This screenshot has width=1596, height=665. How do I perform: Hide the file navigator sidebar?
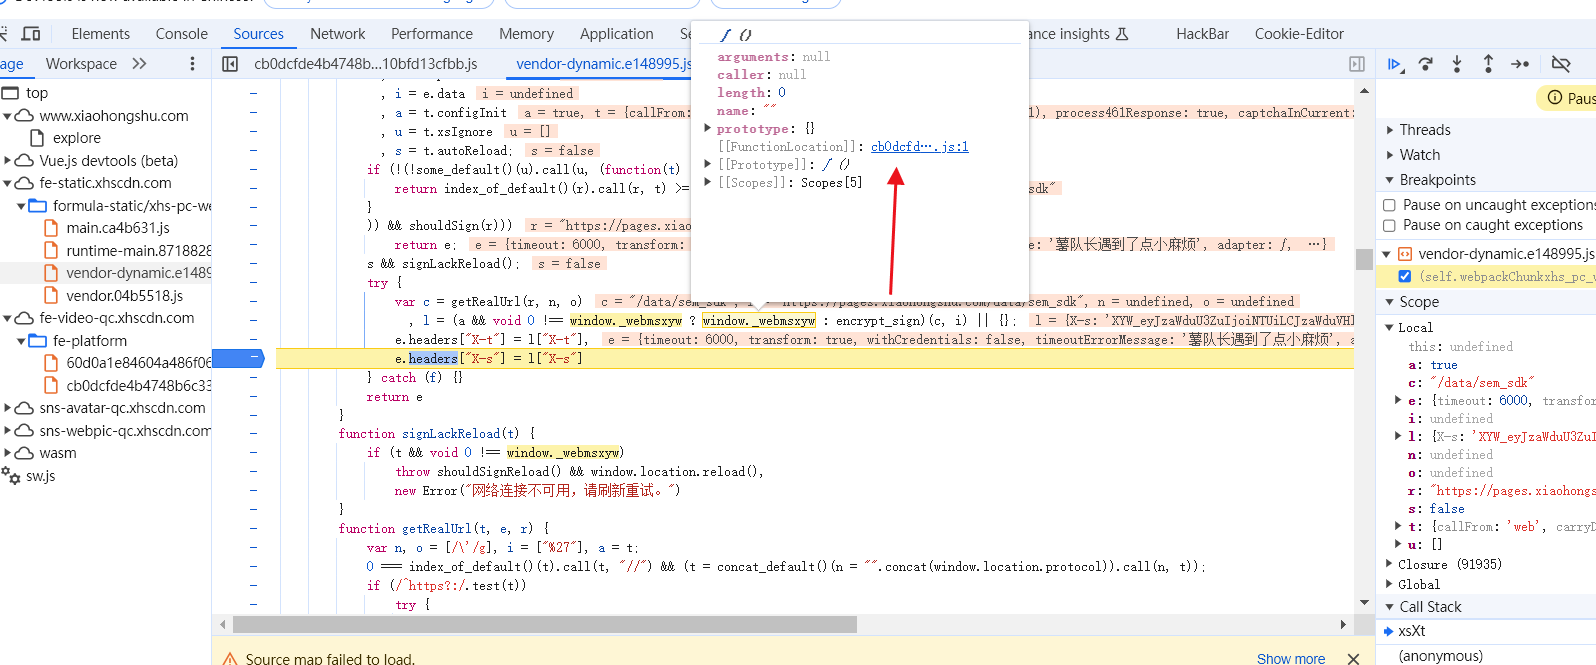(x=230, y=64)
